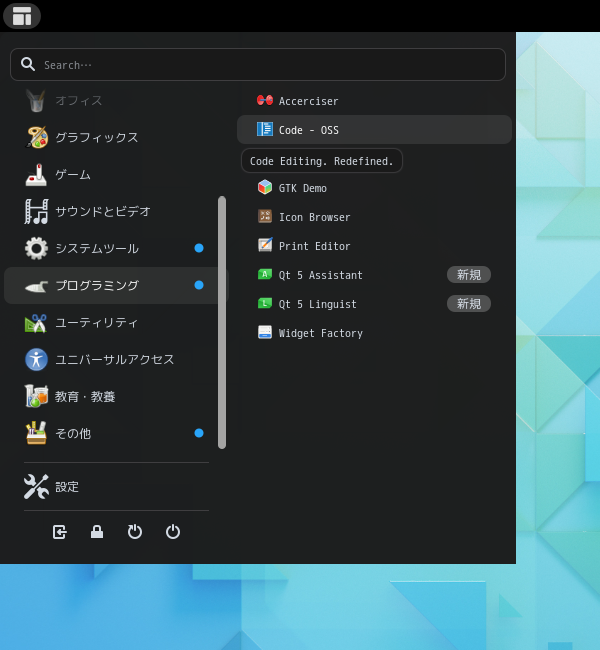This screenshot has width=600, height=650.
Task: Click the logout icon at bottom
Action: pyautogui.click(x=59, y=532)
